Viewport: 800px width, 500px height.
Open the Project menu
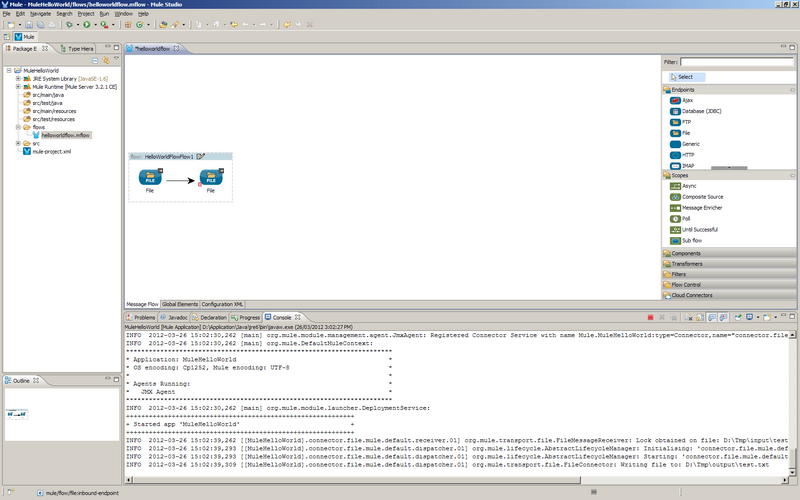(x=86, y=14)
